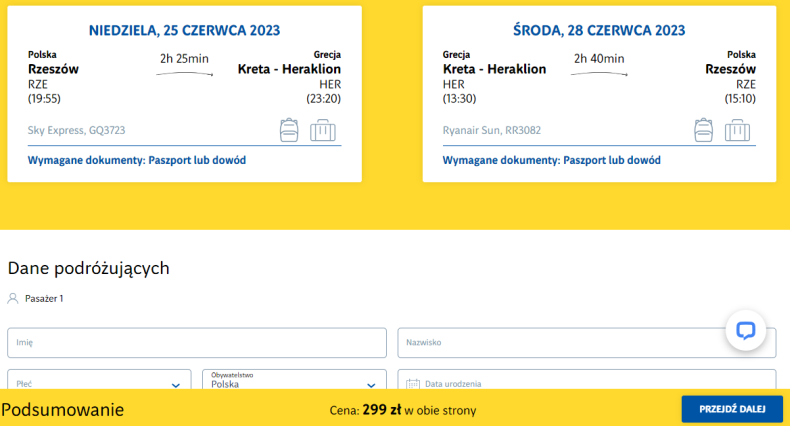The image size is (790, 426).
Task: Click the departure time (13:30)
Action: coord(459,99)
